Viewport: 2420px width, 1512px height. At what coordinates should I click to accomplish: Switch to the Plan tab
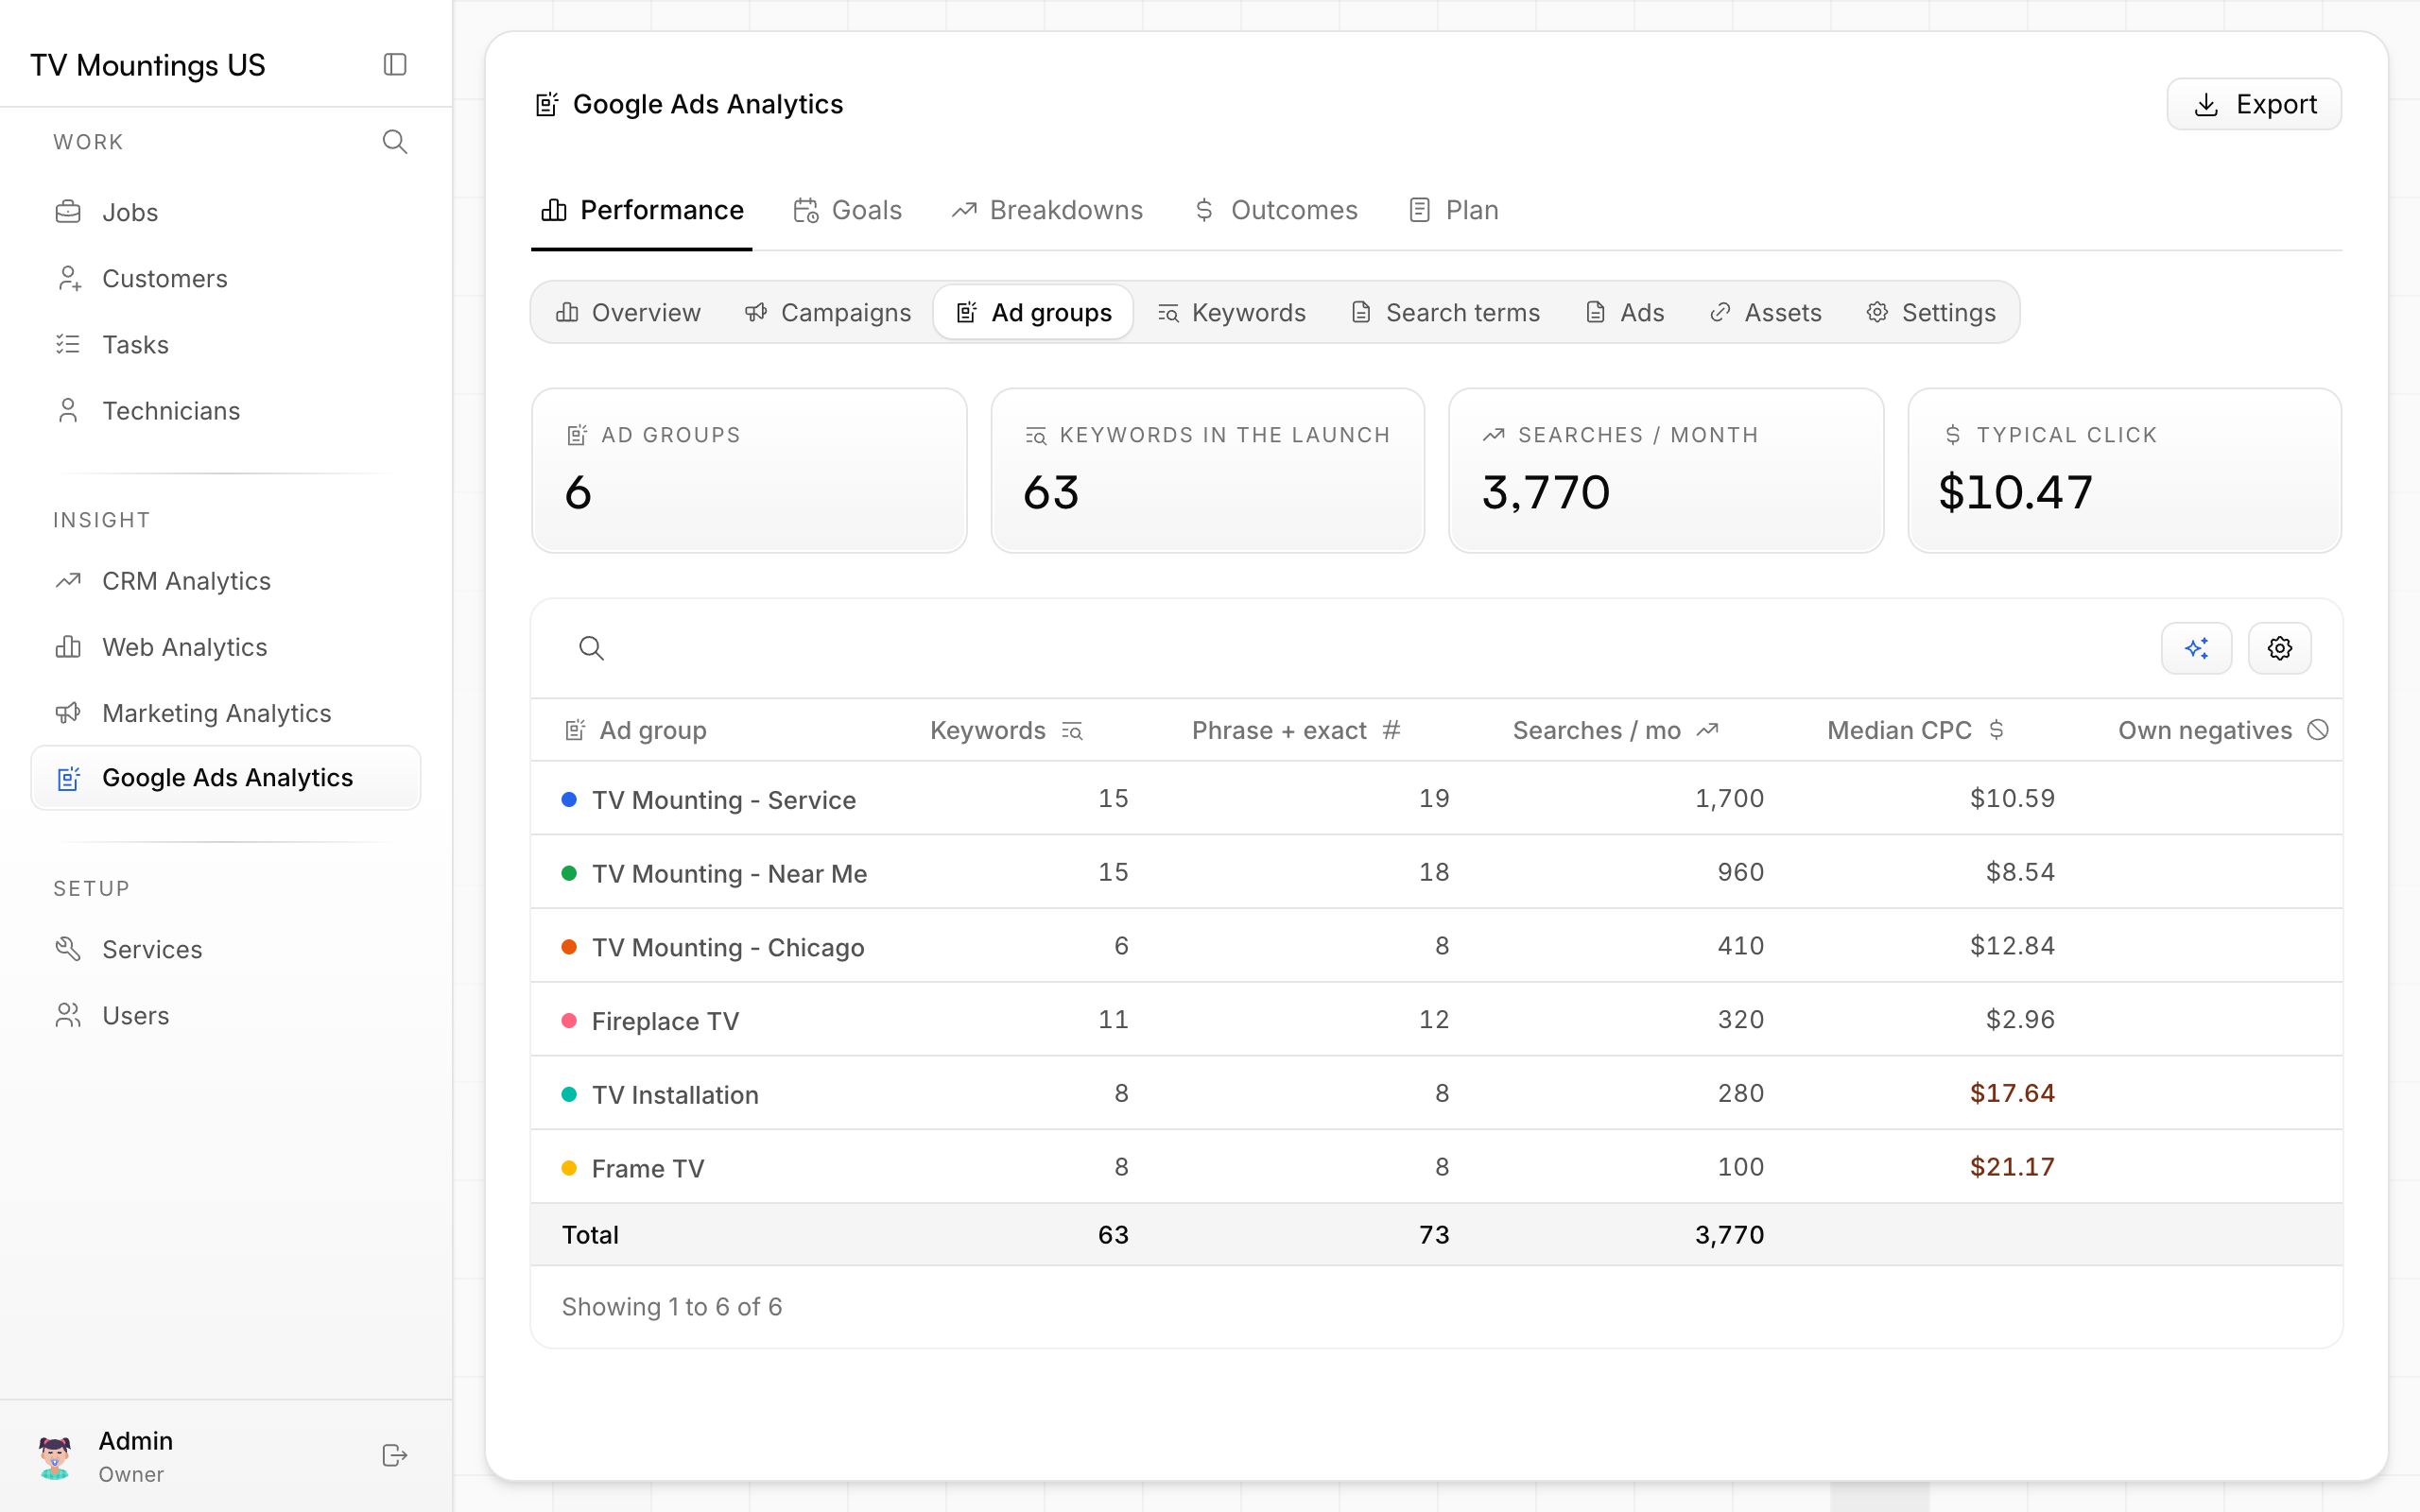[x=1454, y=210]
